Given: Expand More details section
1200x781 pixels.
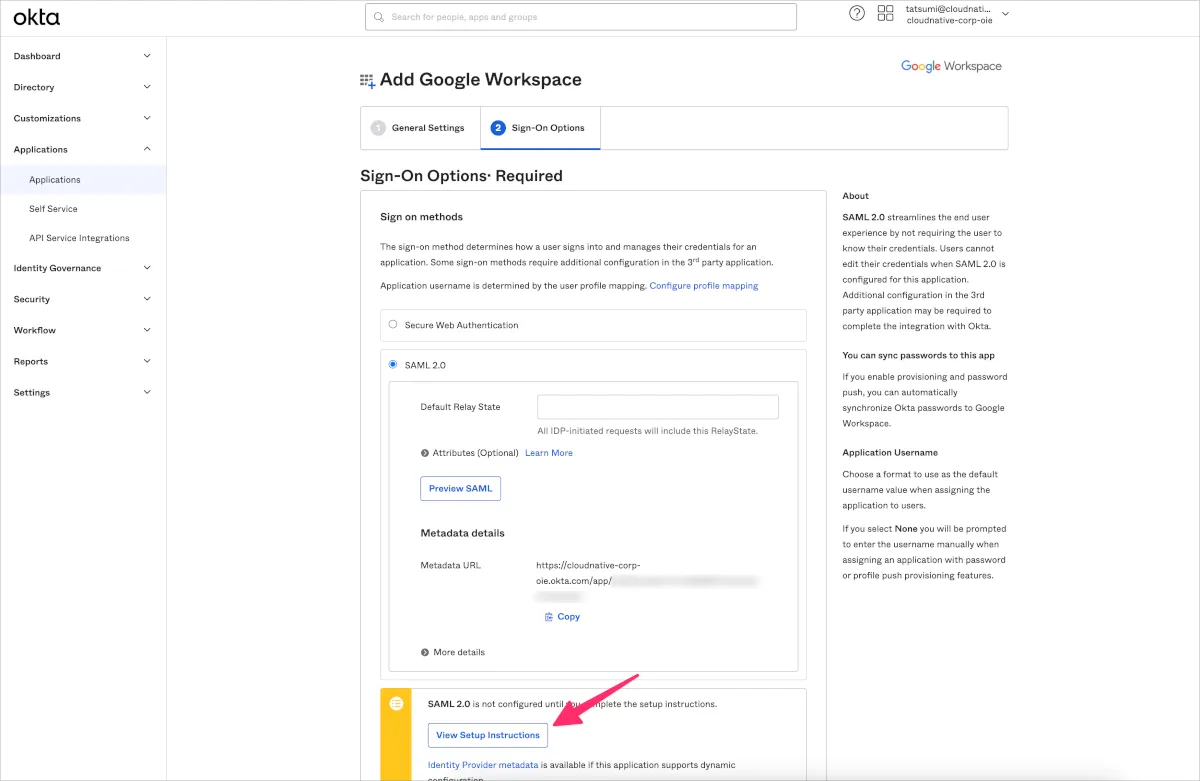Looking at the screenshot, I should 426,652.
